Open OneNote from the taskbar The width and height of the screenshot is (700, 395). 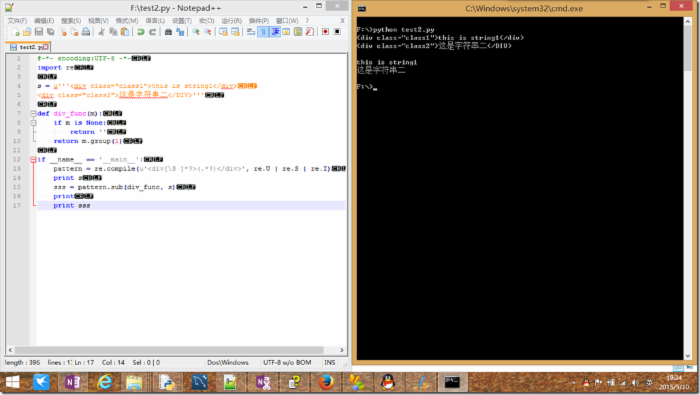pos(72,383)
